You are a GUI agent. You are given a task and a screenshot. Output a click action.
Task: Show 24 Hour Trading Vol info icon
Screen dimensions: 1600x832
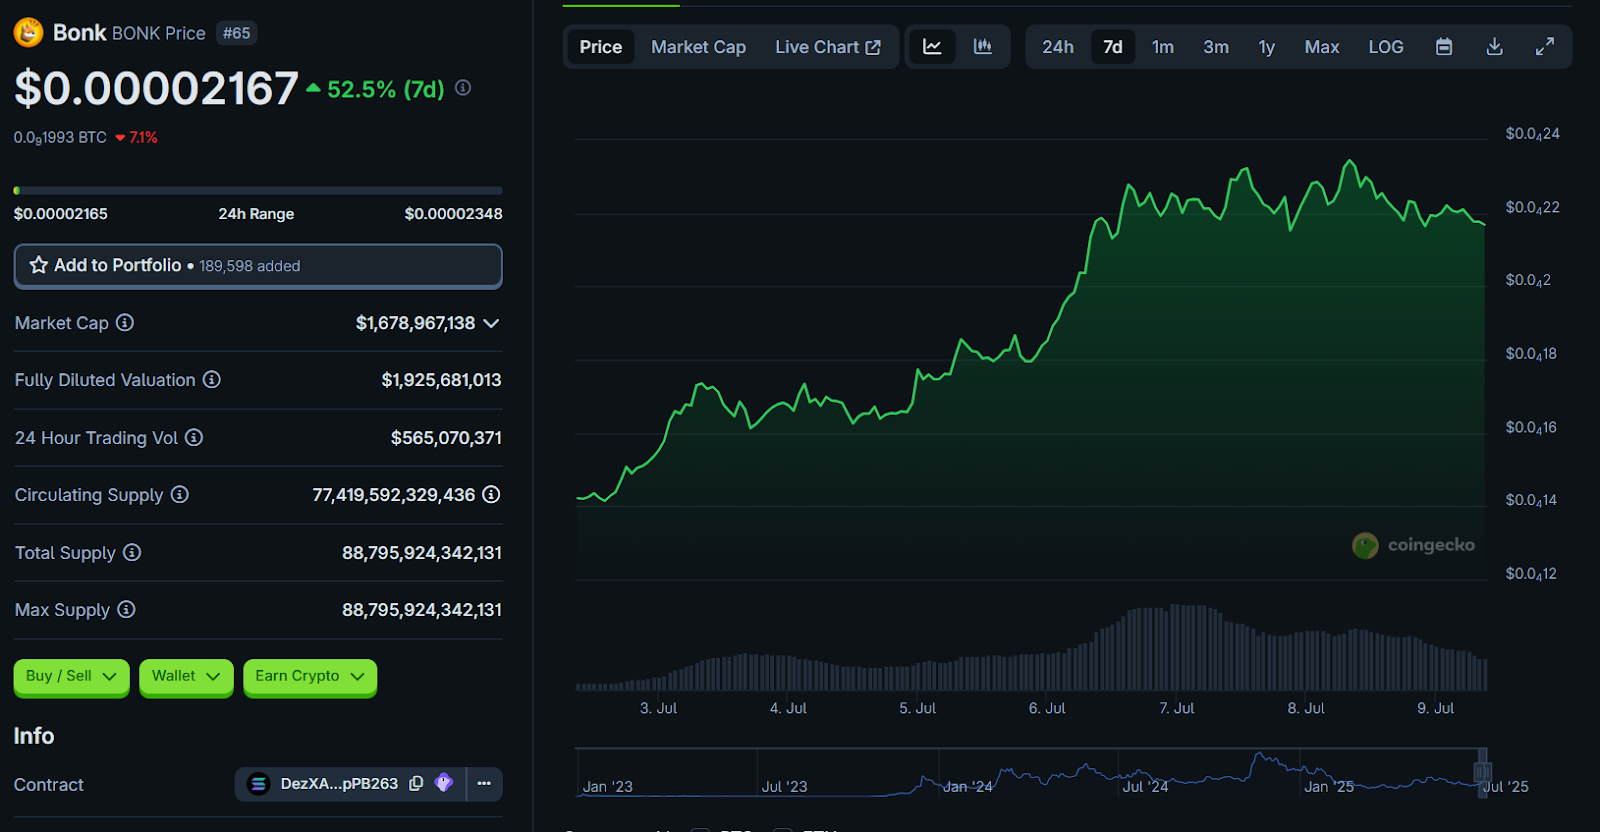coord(194,437)
